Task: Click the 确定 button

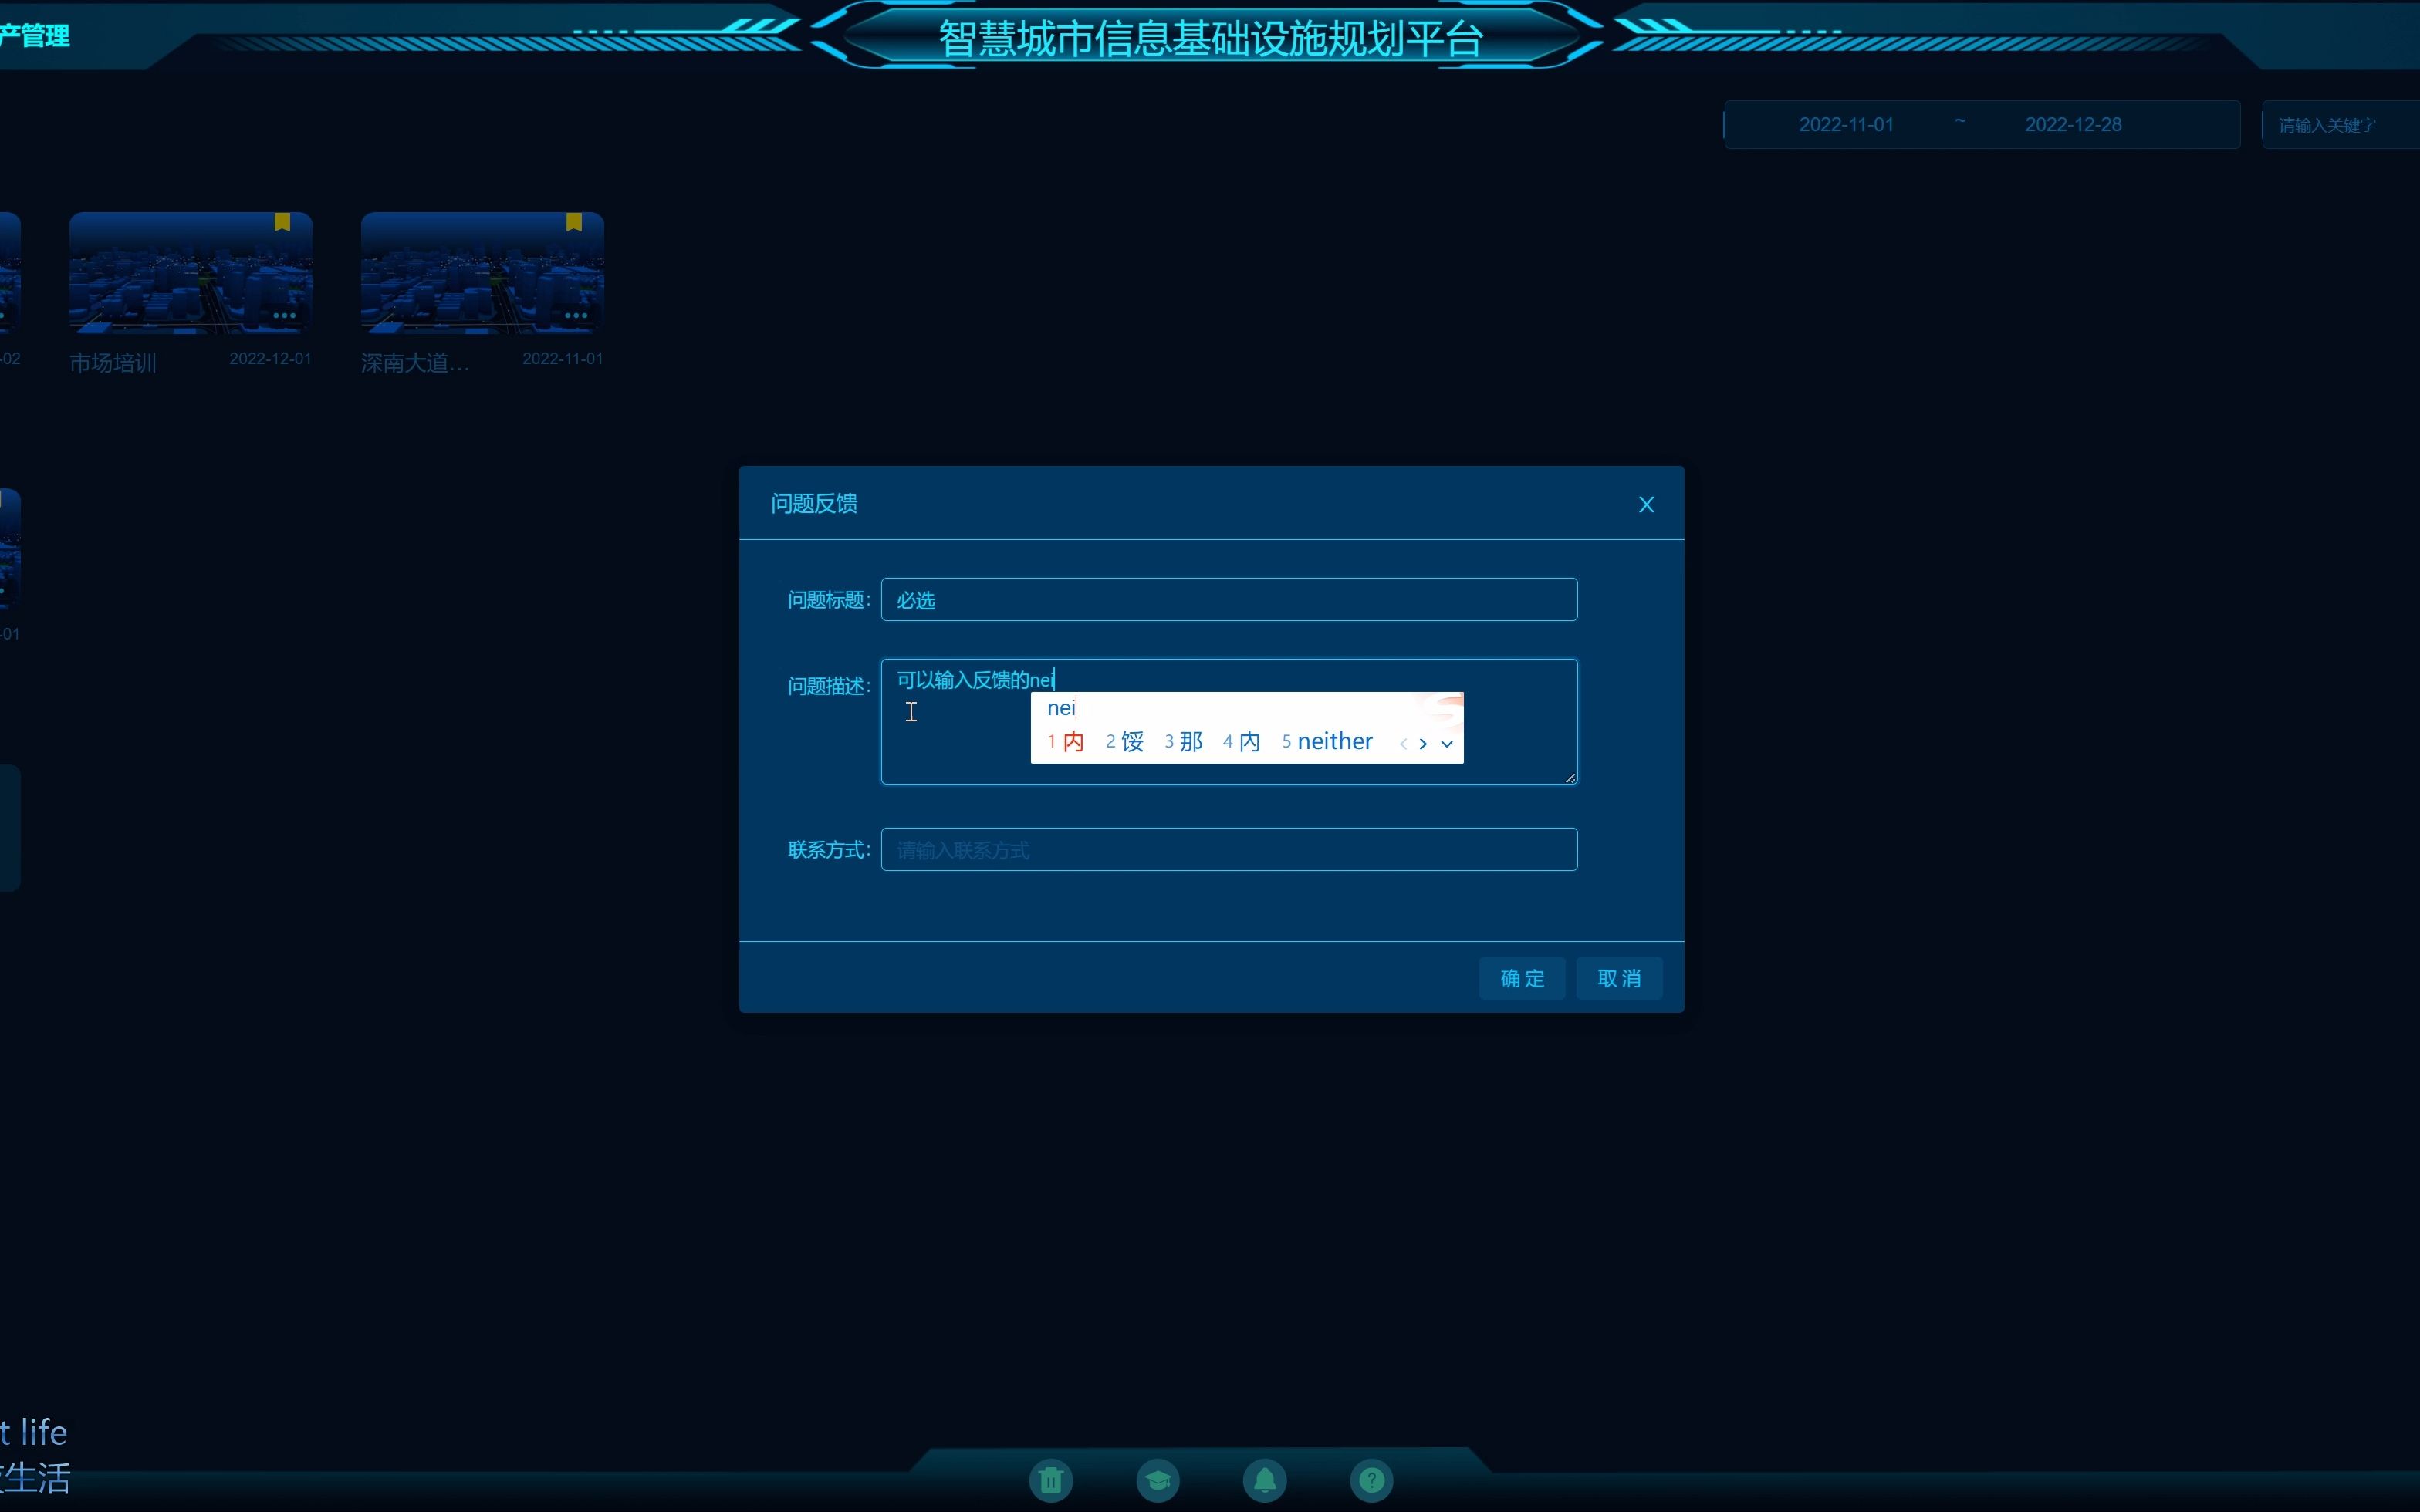Action: 1522,978
